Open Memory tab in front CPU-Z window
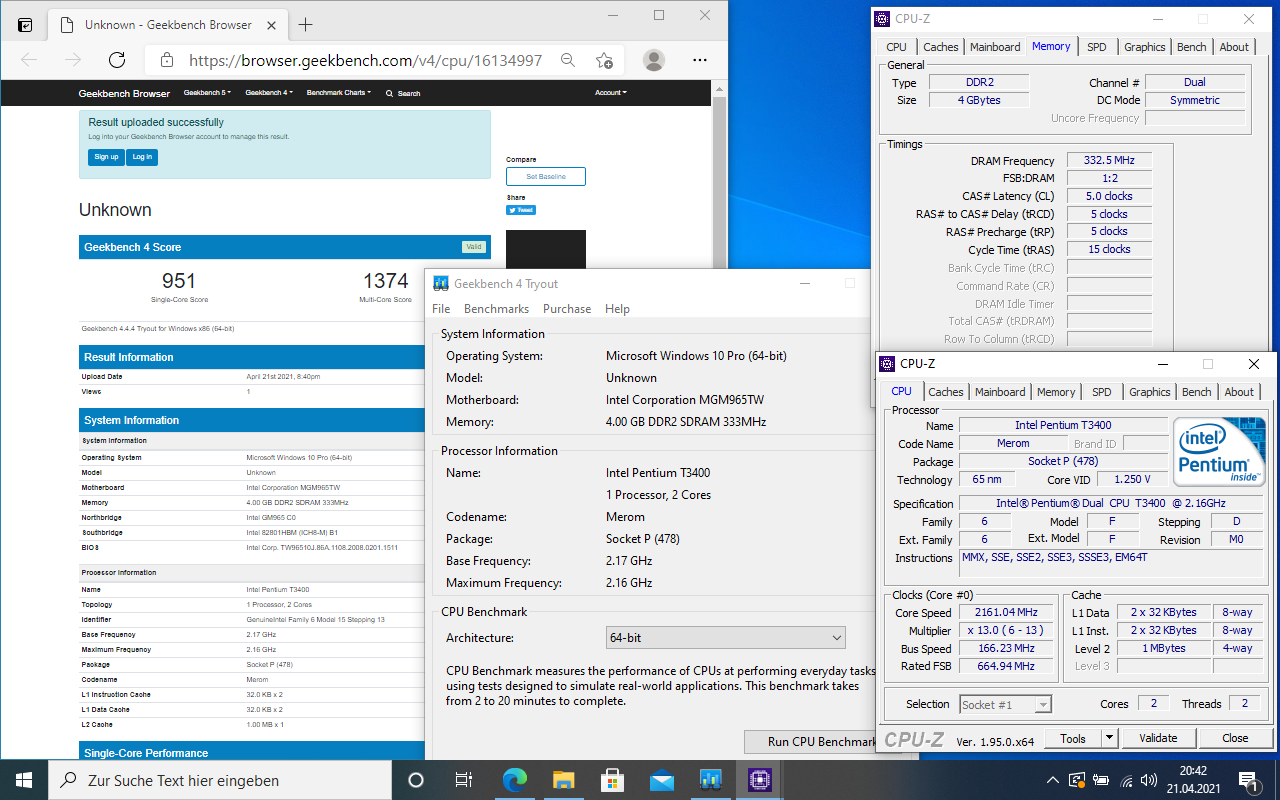Image resolution: width=1280 pixels, height=800 pixels. tap(1056, 392)
